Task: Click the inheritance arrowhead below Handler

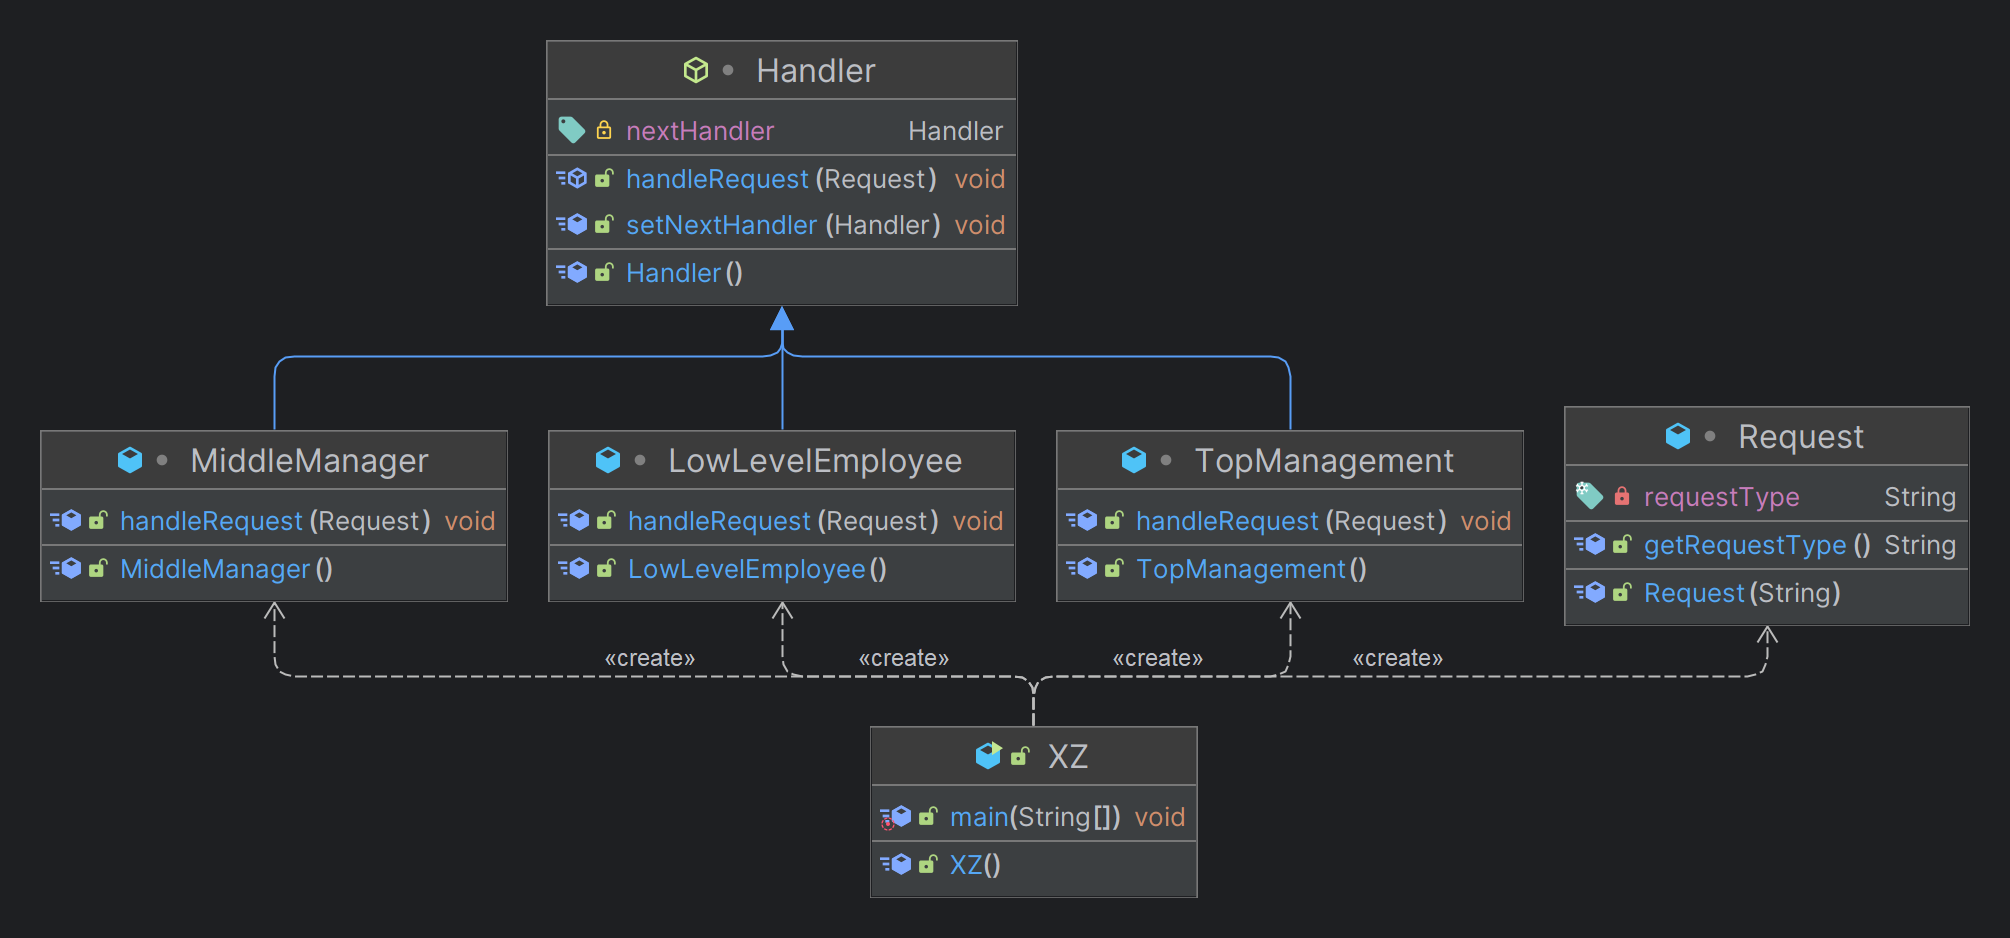Action: [782, 318]
